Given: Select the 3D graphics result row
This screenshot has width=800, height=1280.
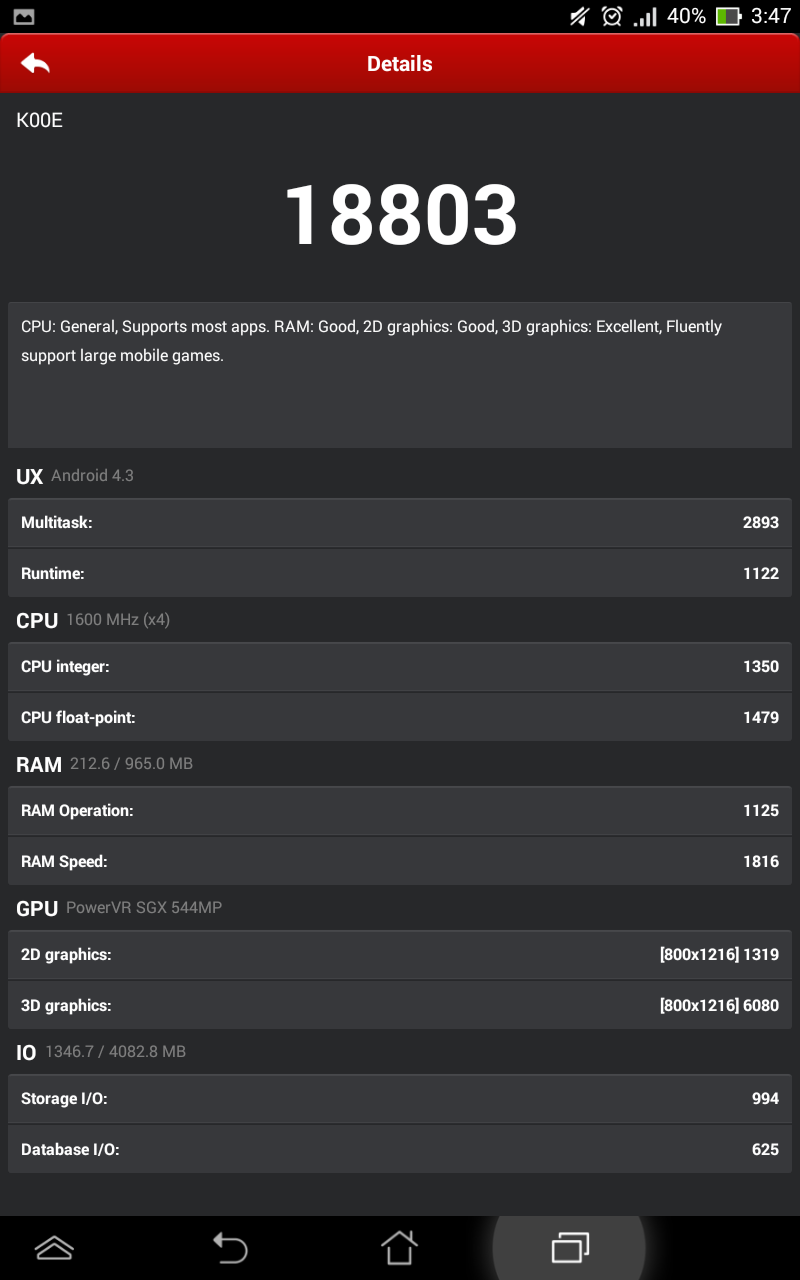Looking at the screenshot, I should coord(400,1006).
